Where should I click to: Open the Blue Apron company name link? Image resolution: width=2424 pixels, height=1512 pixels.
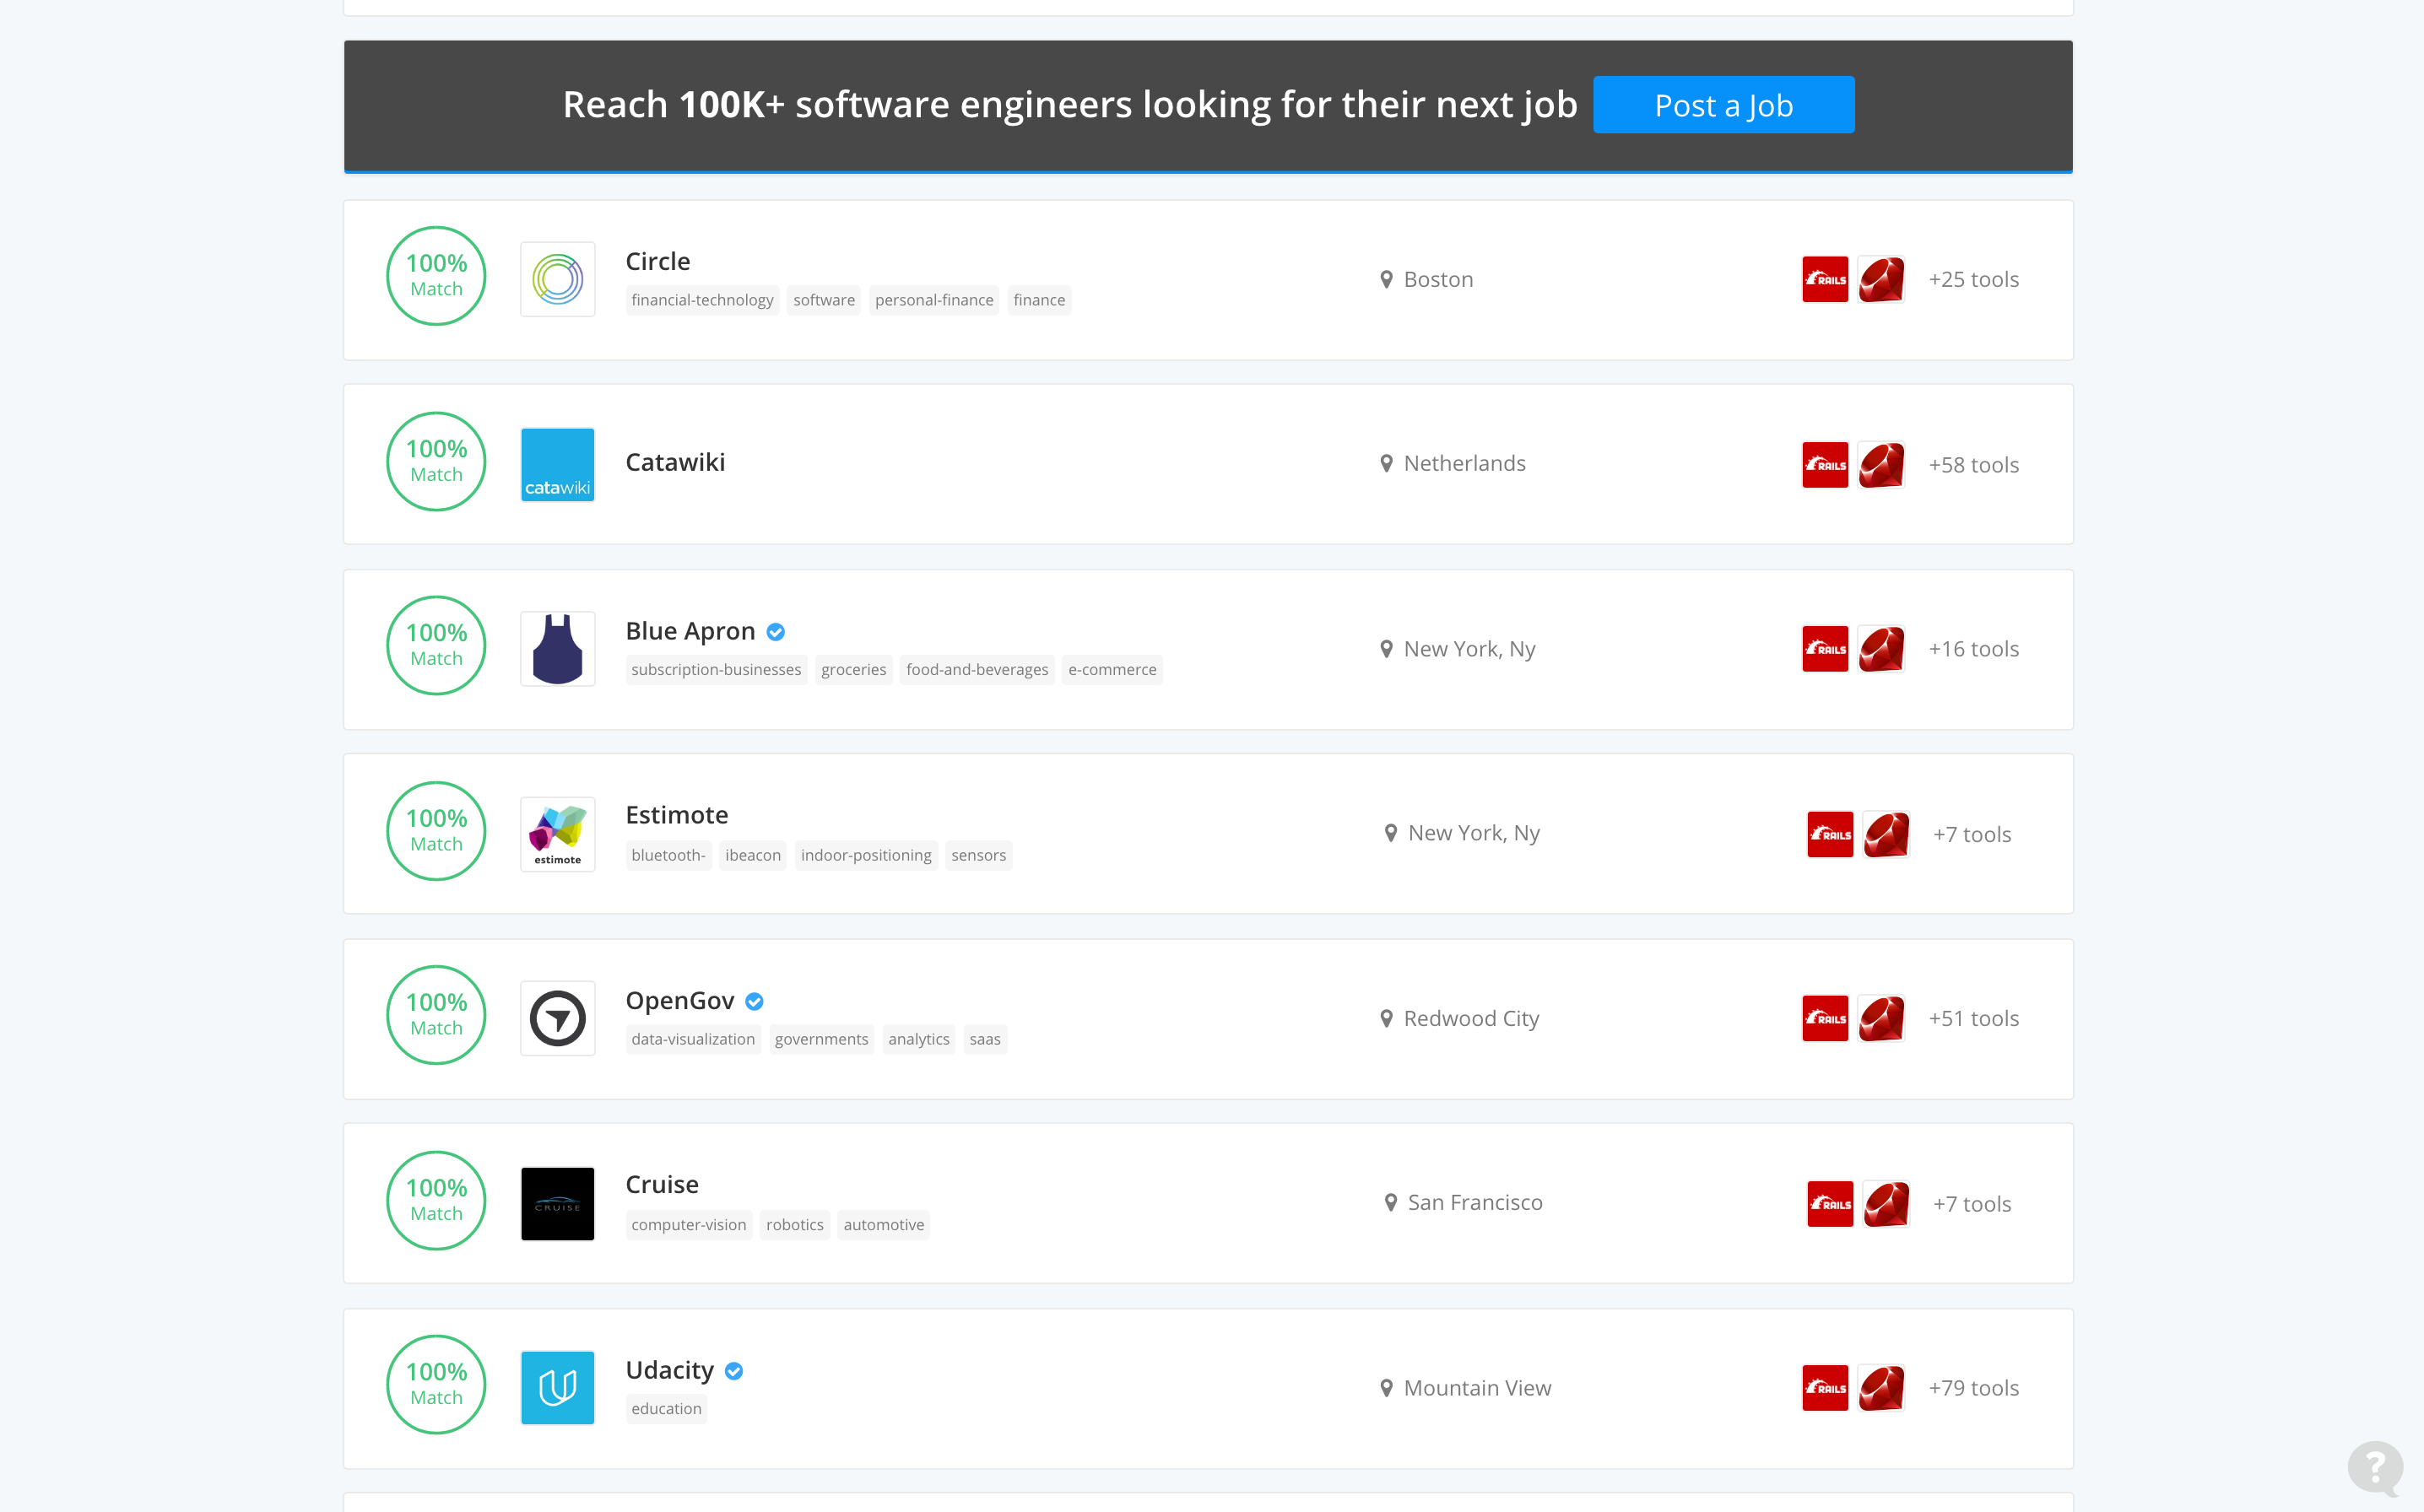pos(690,631)
